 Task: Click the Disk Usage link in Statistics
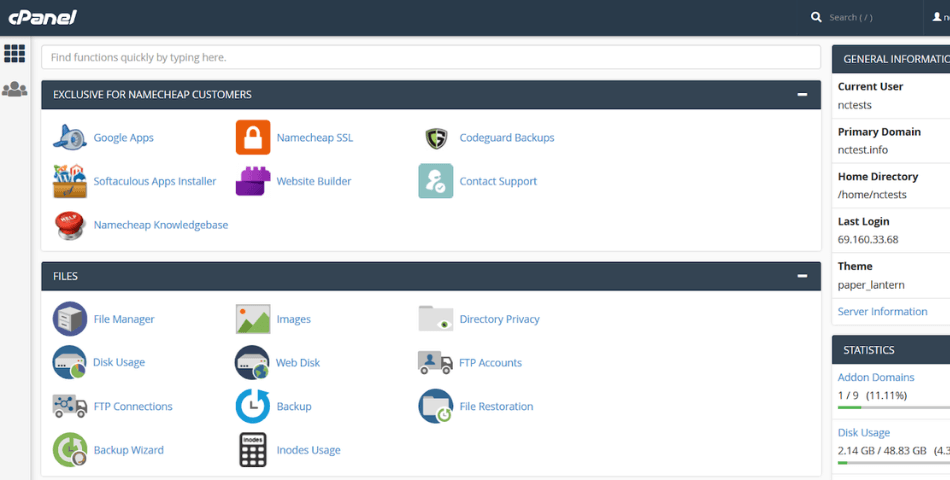click(864, 433)
